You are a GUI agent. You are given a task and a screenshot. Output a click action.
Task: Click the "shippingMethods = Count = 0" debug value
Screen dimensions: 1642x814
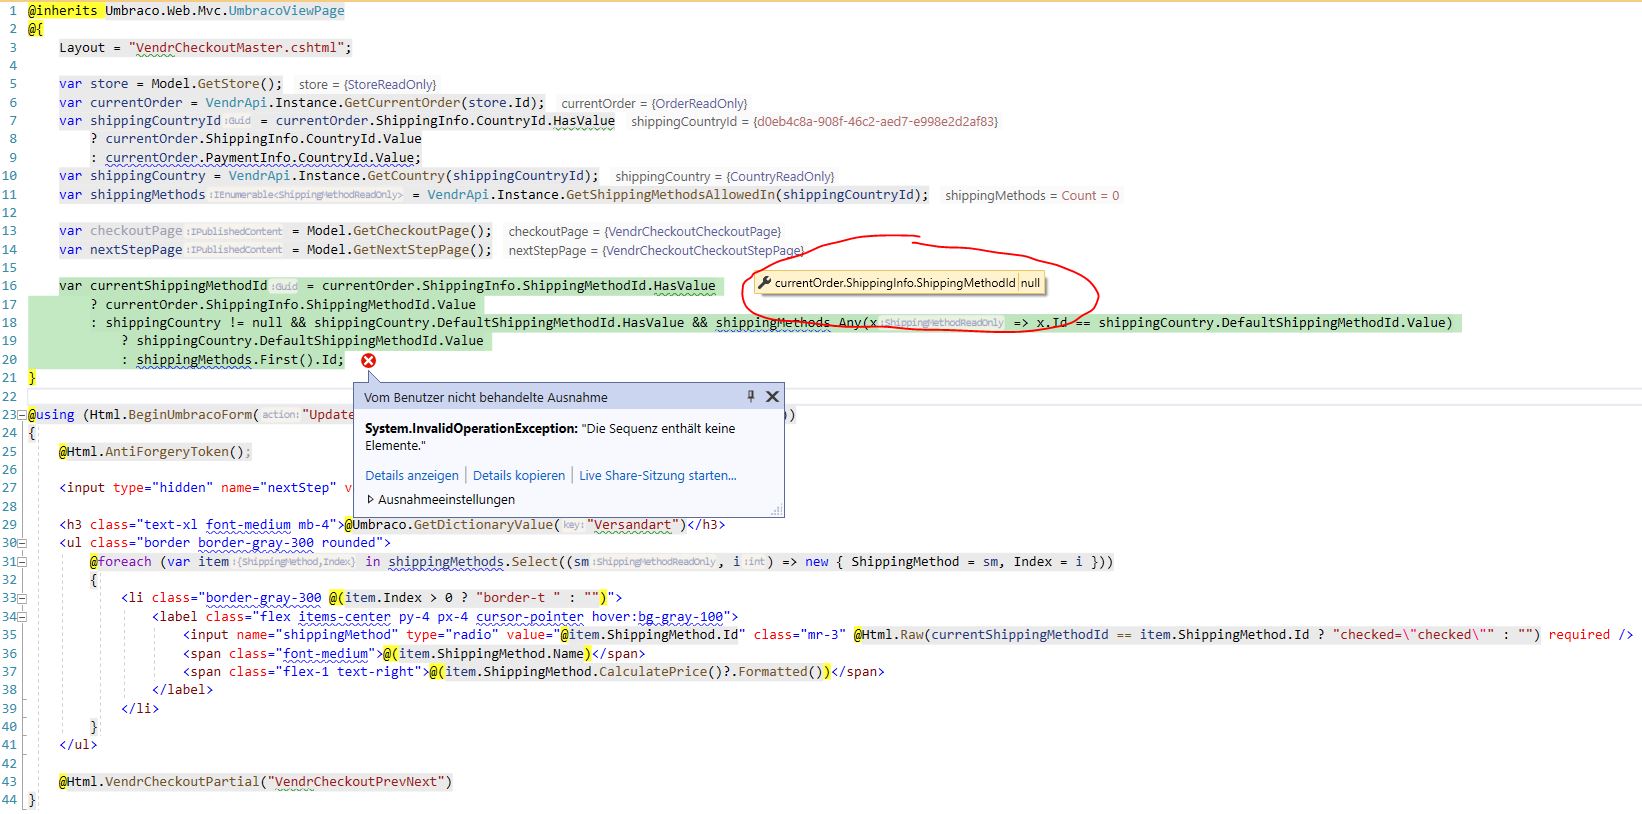click(1032, 195)
